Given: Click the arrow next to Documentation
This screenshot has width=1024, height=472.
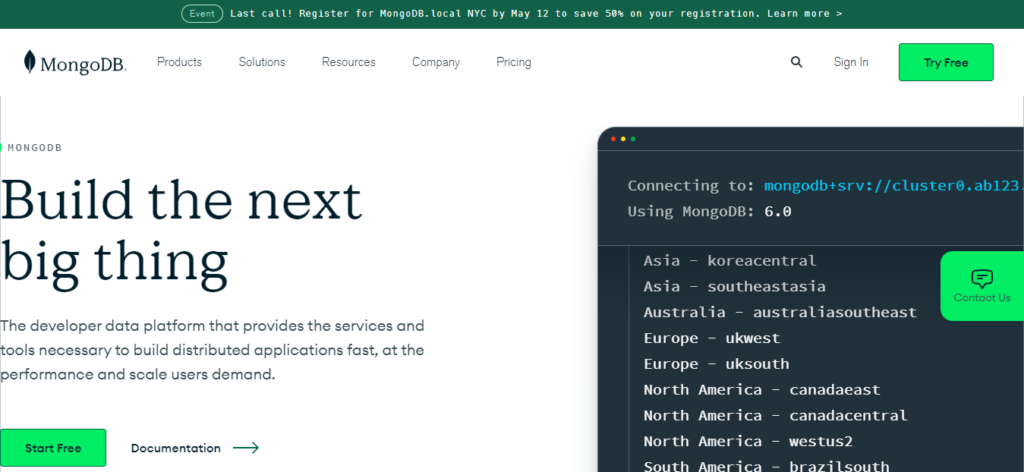Looking at the screenshot, I should [x=246, y=448].
